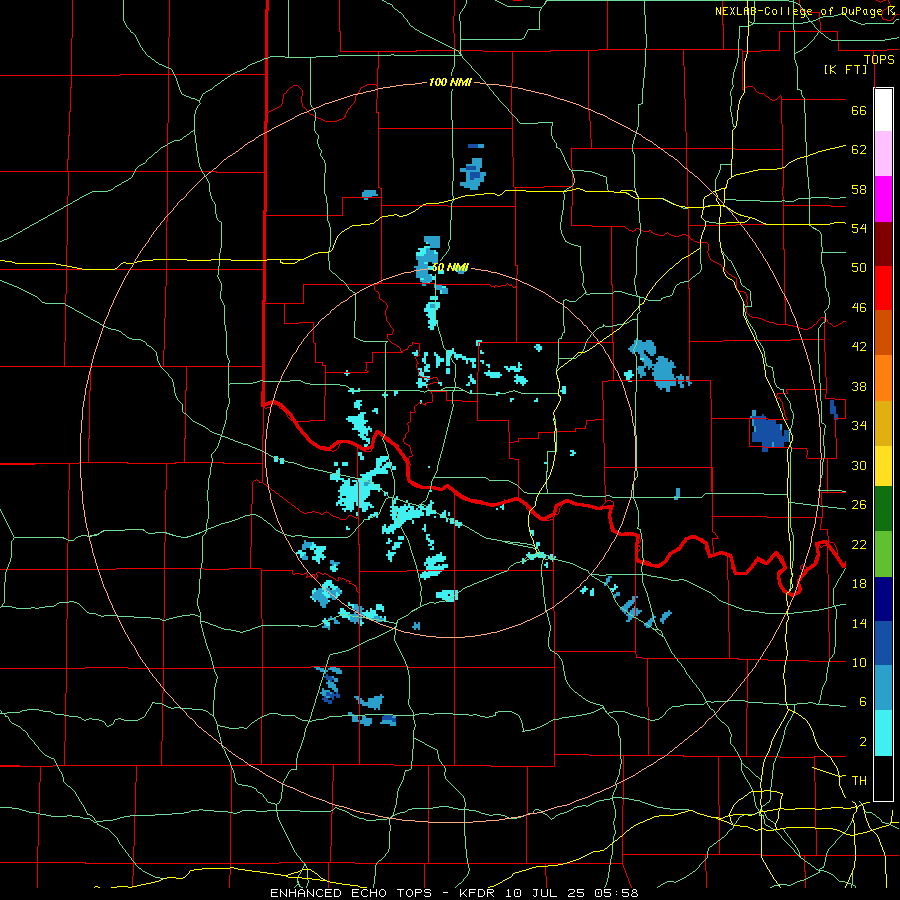Click the 34 value on the legend

click(859, 426)
